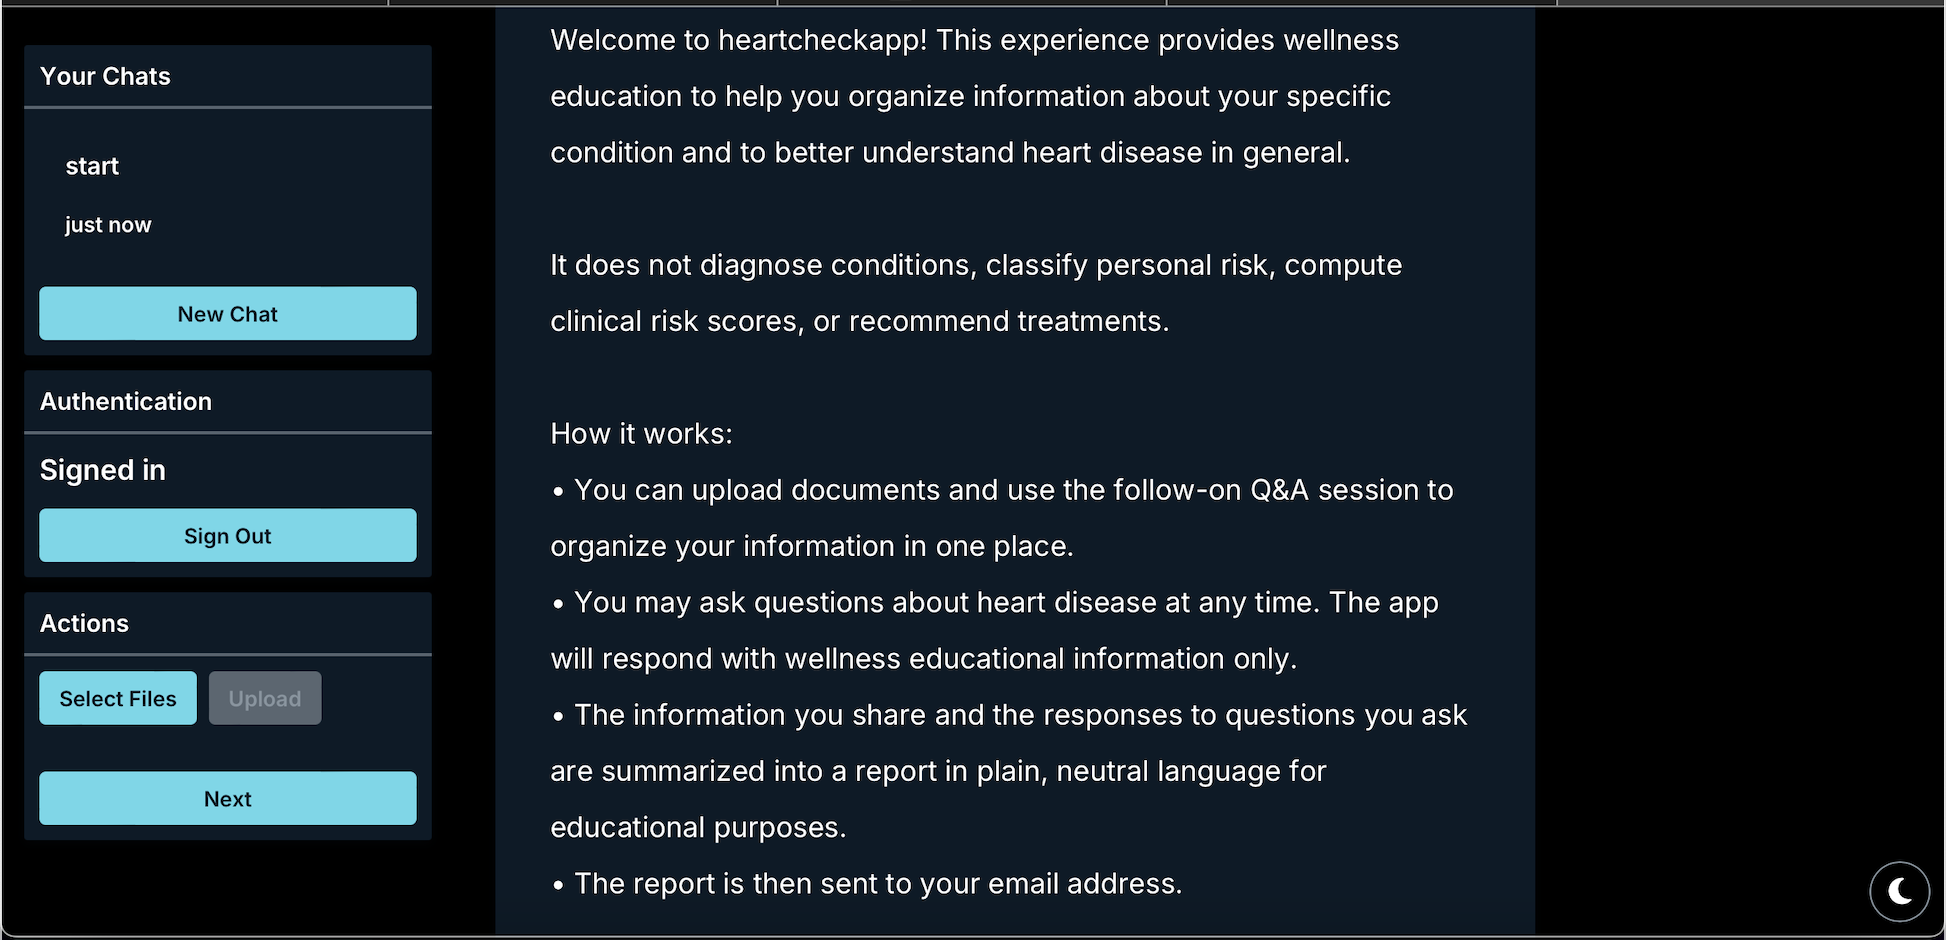Proceed with the Next button

point(228,799)
